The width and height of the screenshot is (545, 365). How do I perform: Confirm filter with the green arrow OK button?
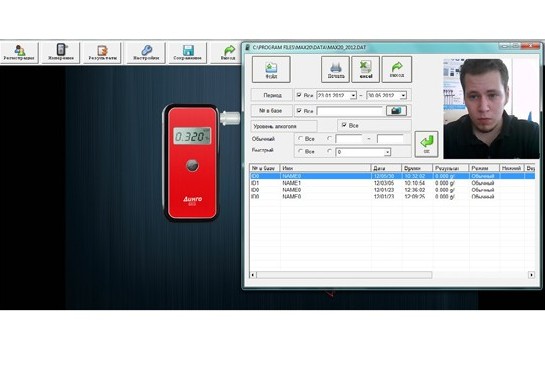coord(426,144)
